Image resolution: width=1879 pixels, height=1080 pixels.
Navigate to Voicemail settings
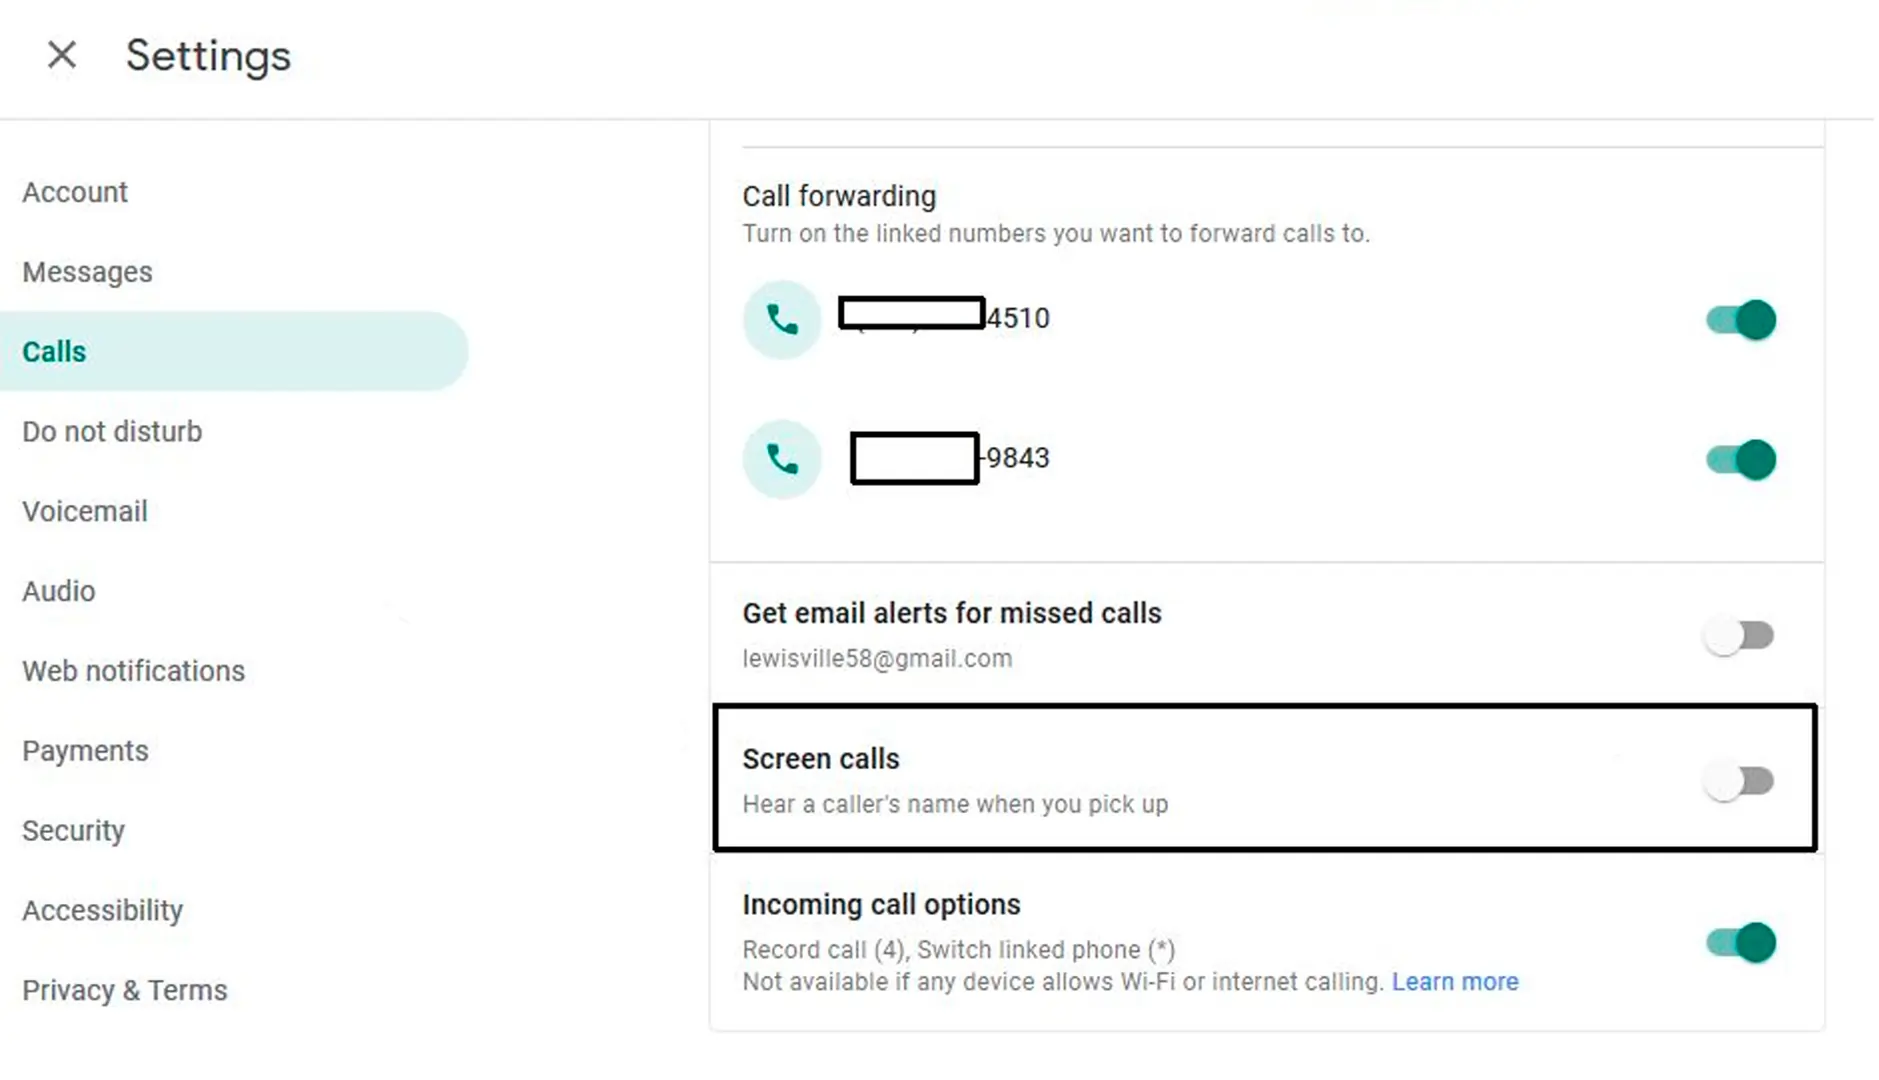(x=85, y=512)
